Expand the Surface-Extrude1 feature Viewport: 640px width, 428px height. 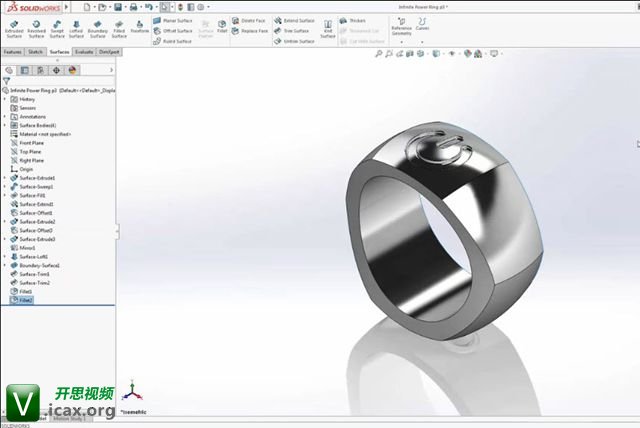click(5, 178)
